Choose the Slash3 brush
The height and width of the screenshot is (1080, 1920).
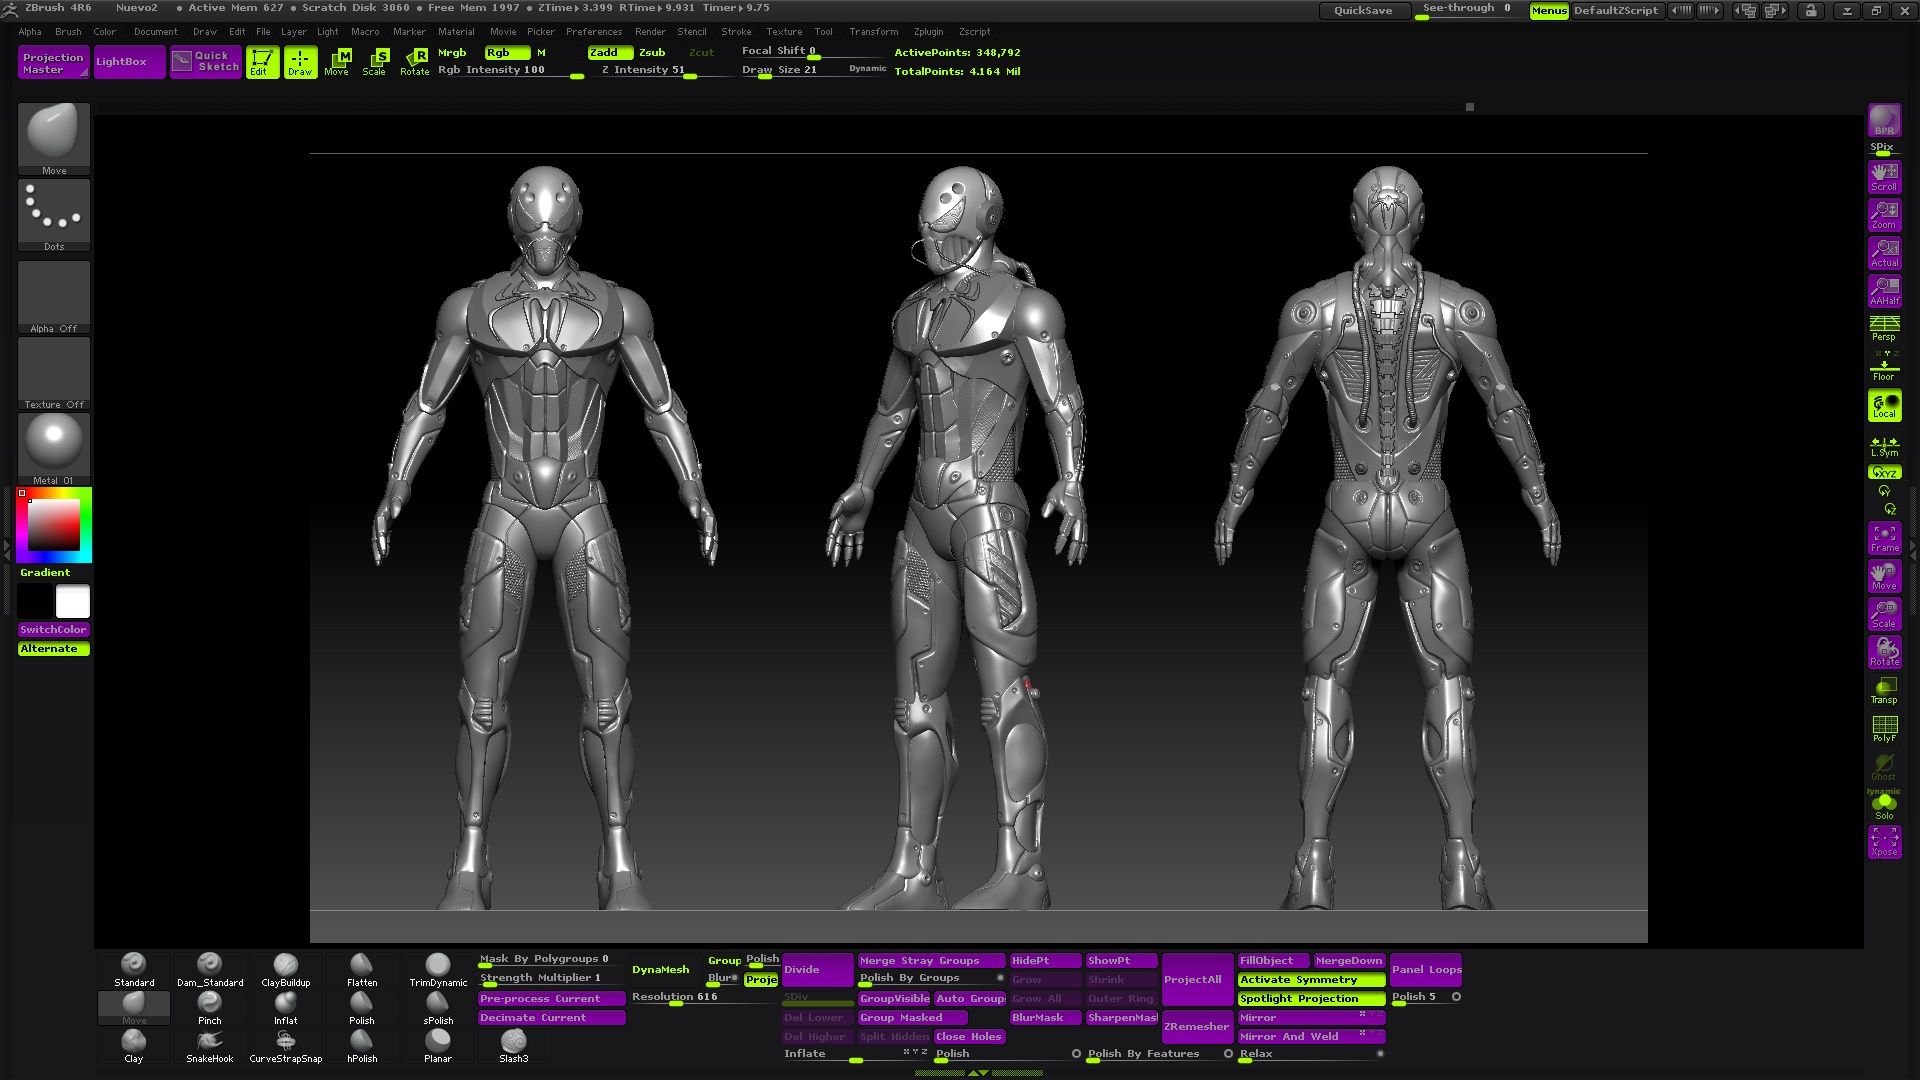tap(514, 1045)
